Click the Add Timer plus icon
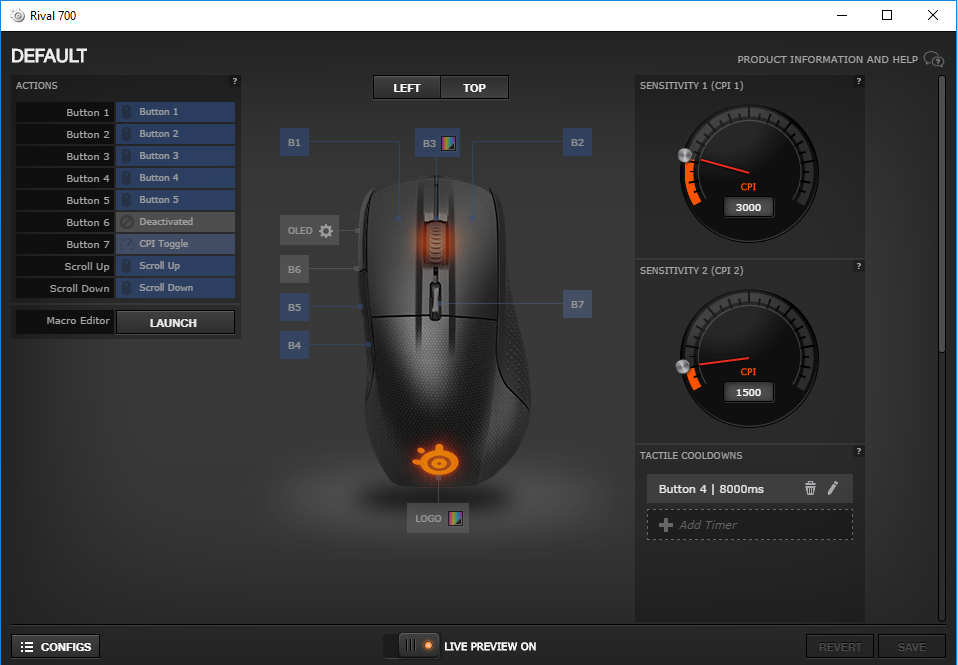This screenshot has height=665, width=958. [x=666, y=525]
